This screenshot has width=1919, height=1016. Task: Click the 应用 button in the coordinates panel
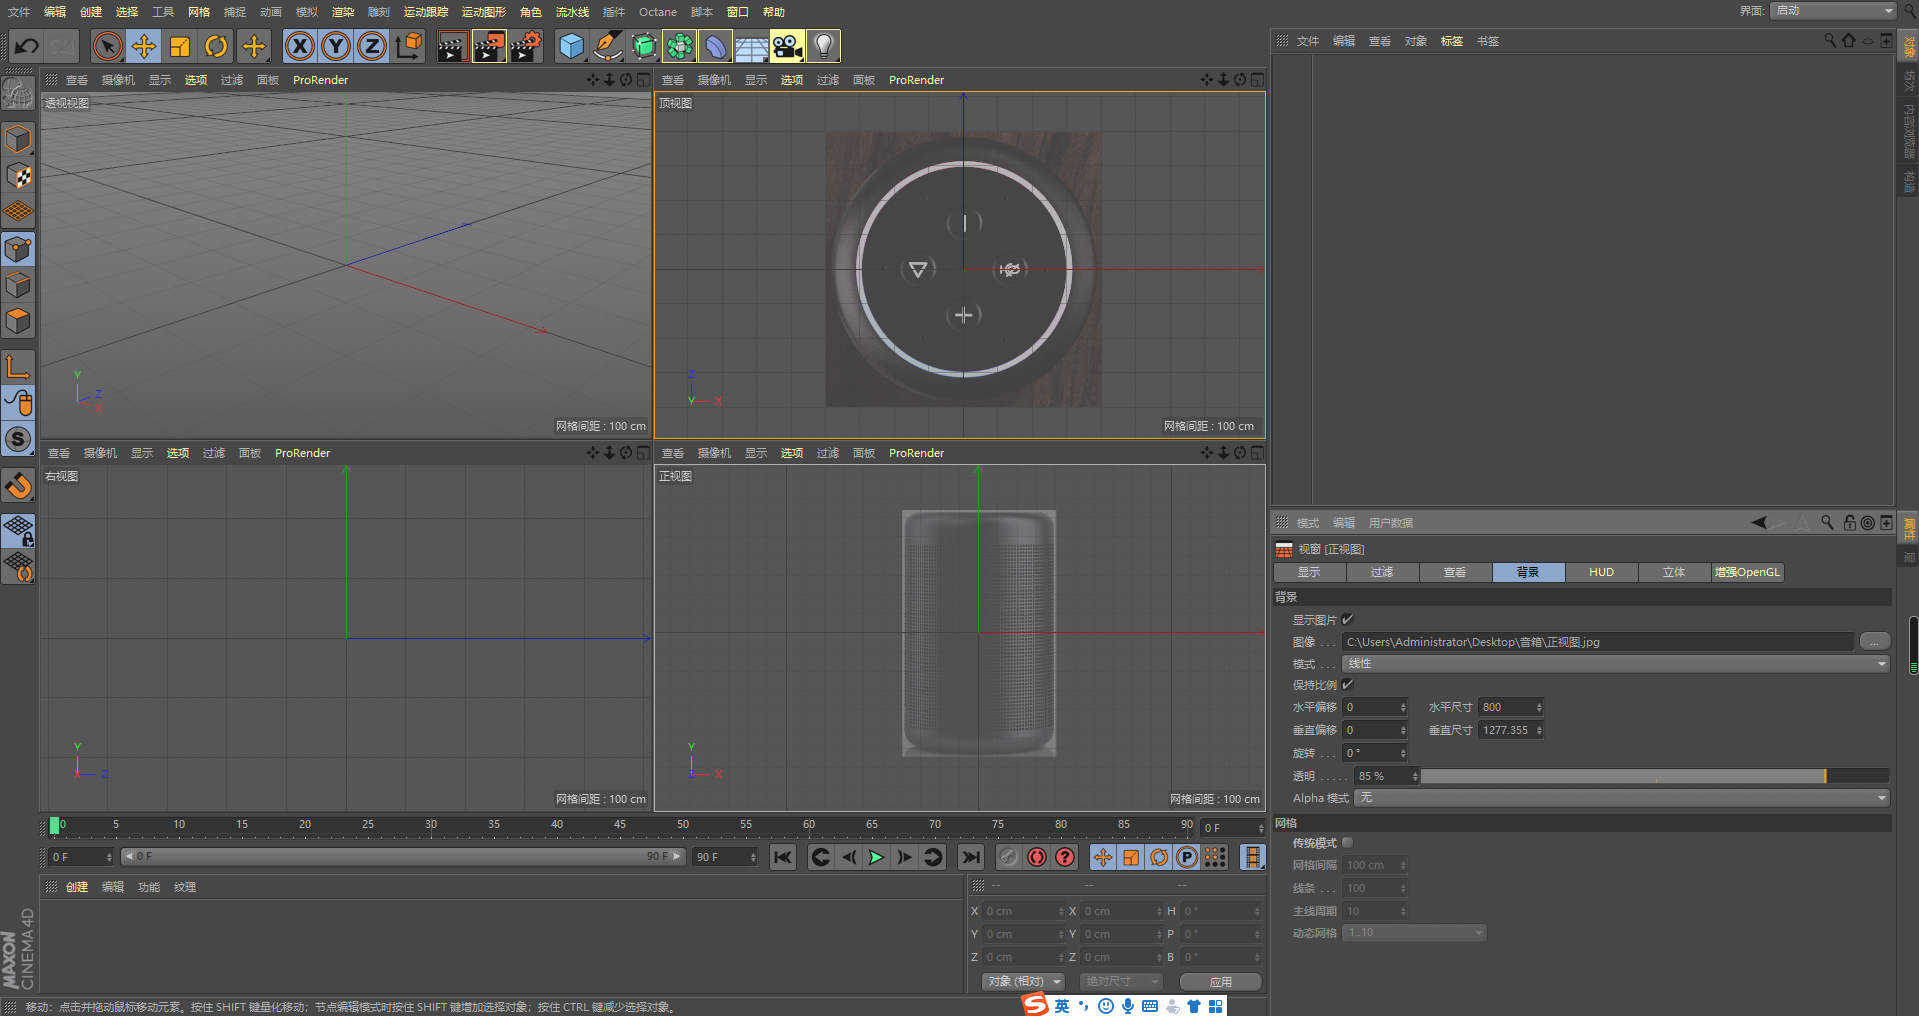pos(1220,982)
